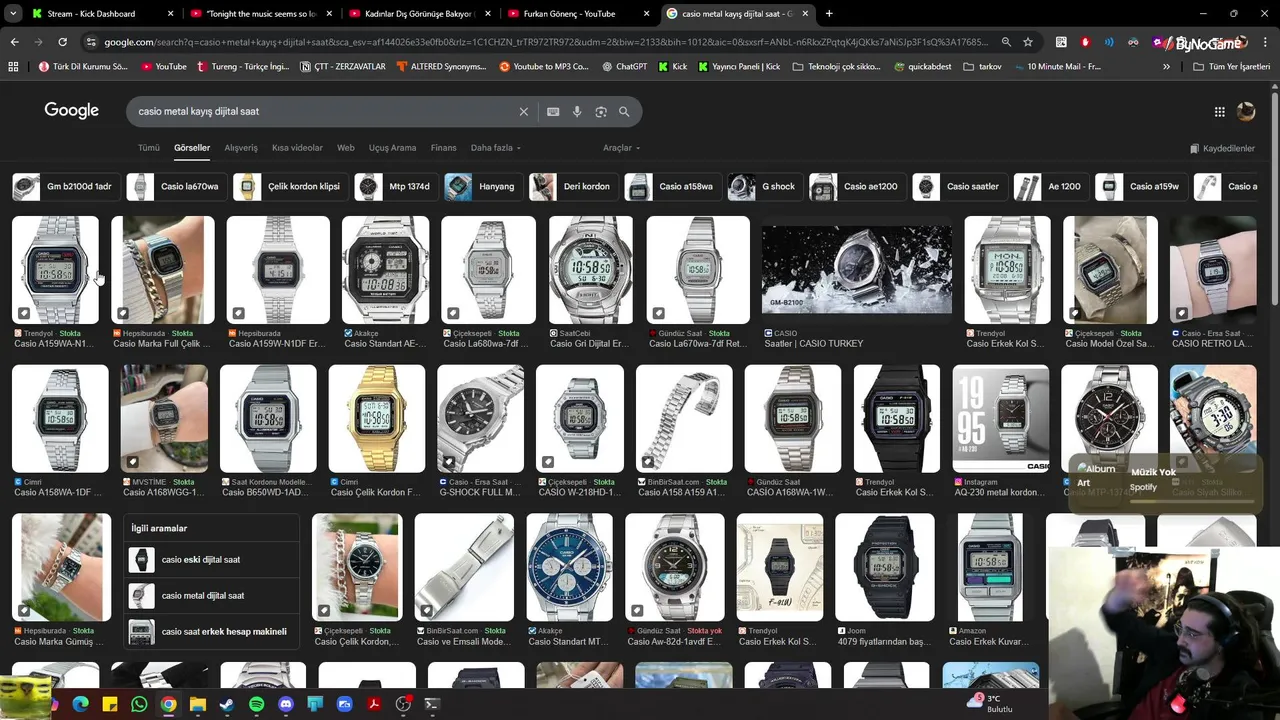The height and width of the screenshot is (720, 1280).
Task: Filter by the Gm b2100d 1adr chip
Action: coord(66,187)
